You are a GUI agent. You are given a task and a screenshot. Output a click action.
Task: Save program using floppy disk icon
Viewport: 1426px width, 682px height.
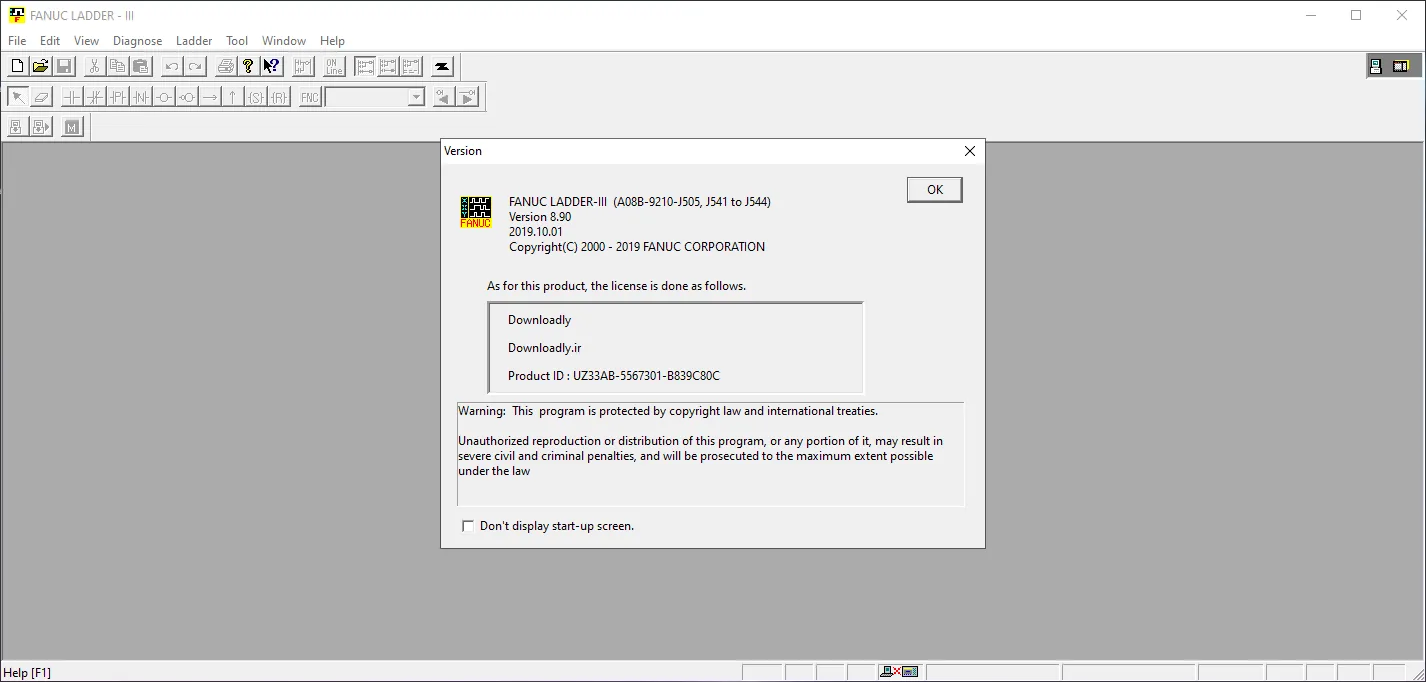click(x=63, y=67)
